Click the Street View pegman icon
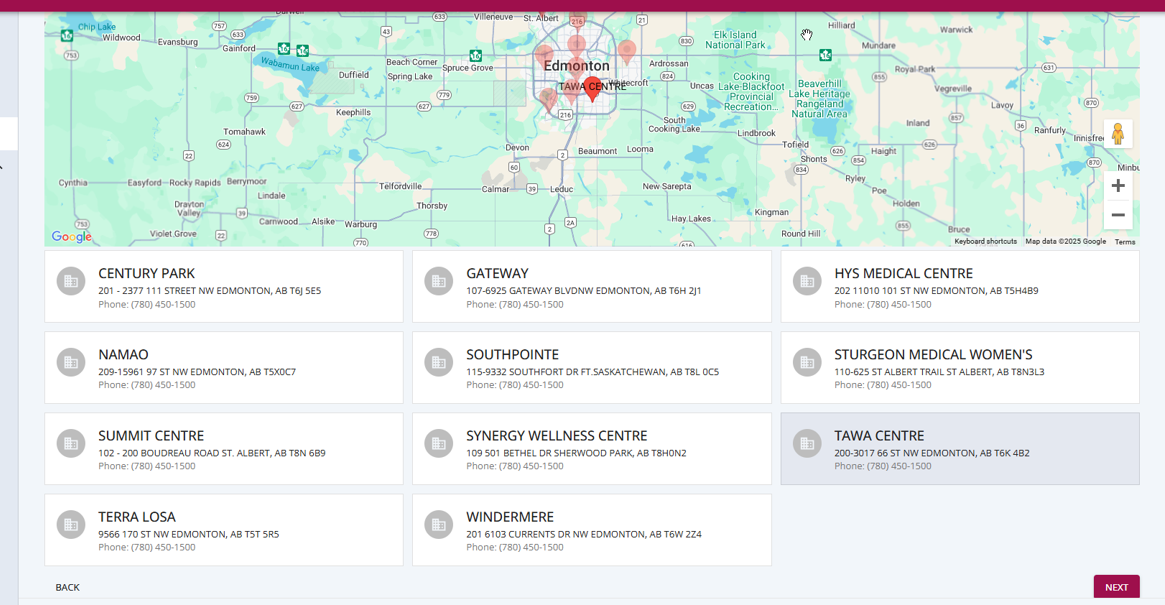 pos(1118,133)
